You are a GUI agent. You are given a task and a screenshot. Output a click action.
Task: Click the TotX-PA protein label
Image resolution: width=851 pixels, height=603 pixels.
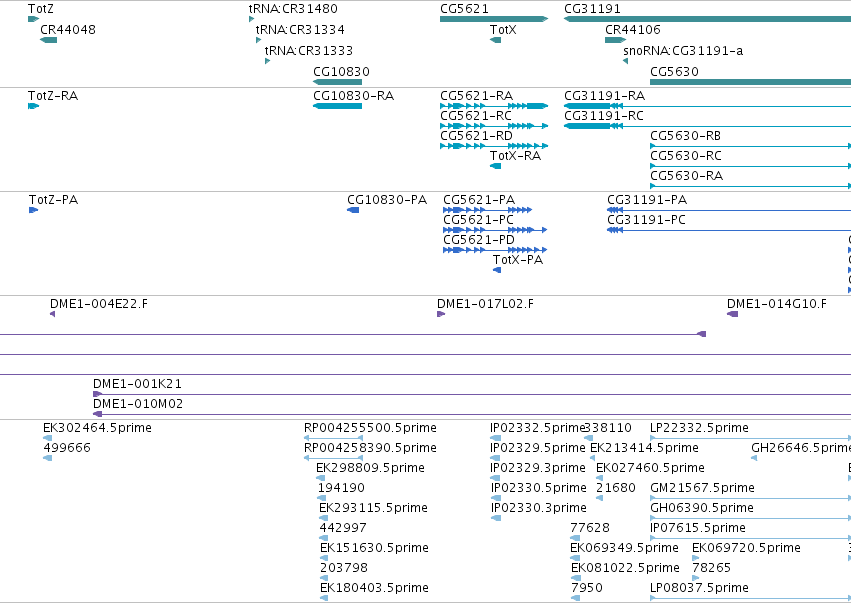click(x=518, y=260)
